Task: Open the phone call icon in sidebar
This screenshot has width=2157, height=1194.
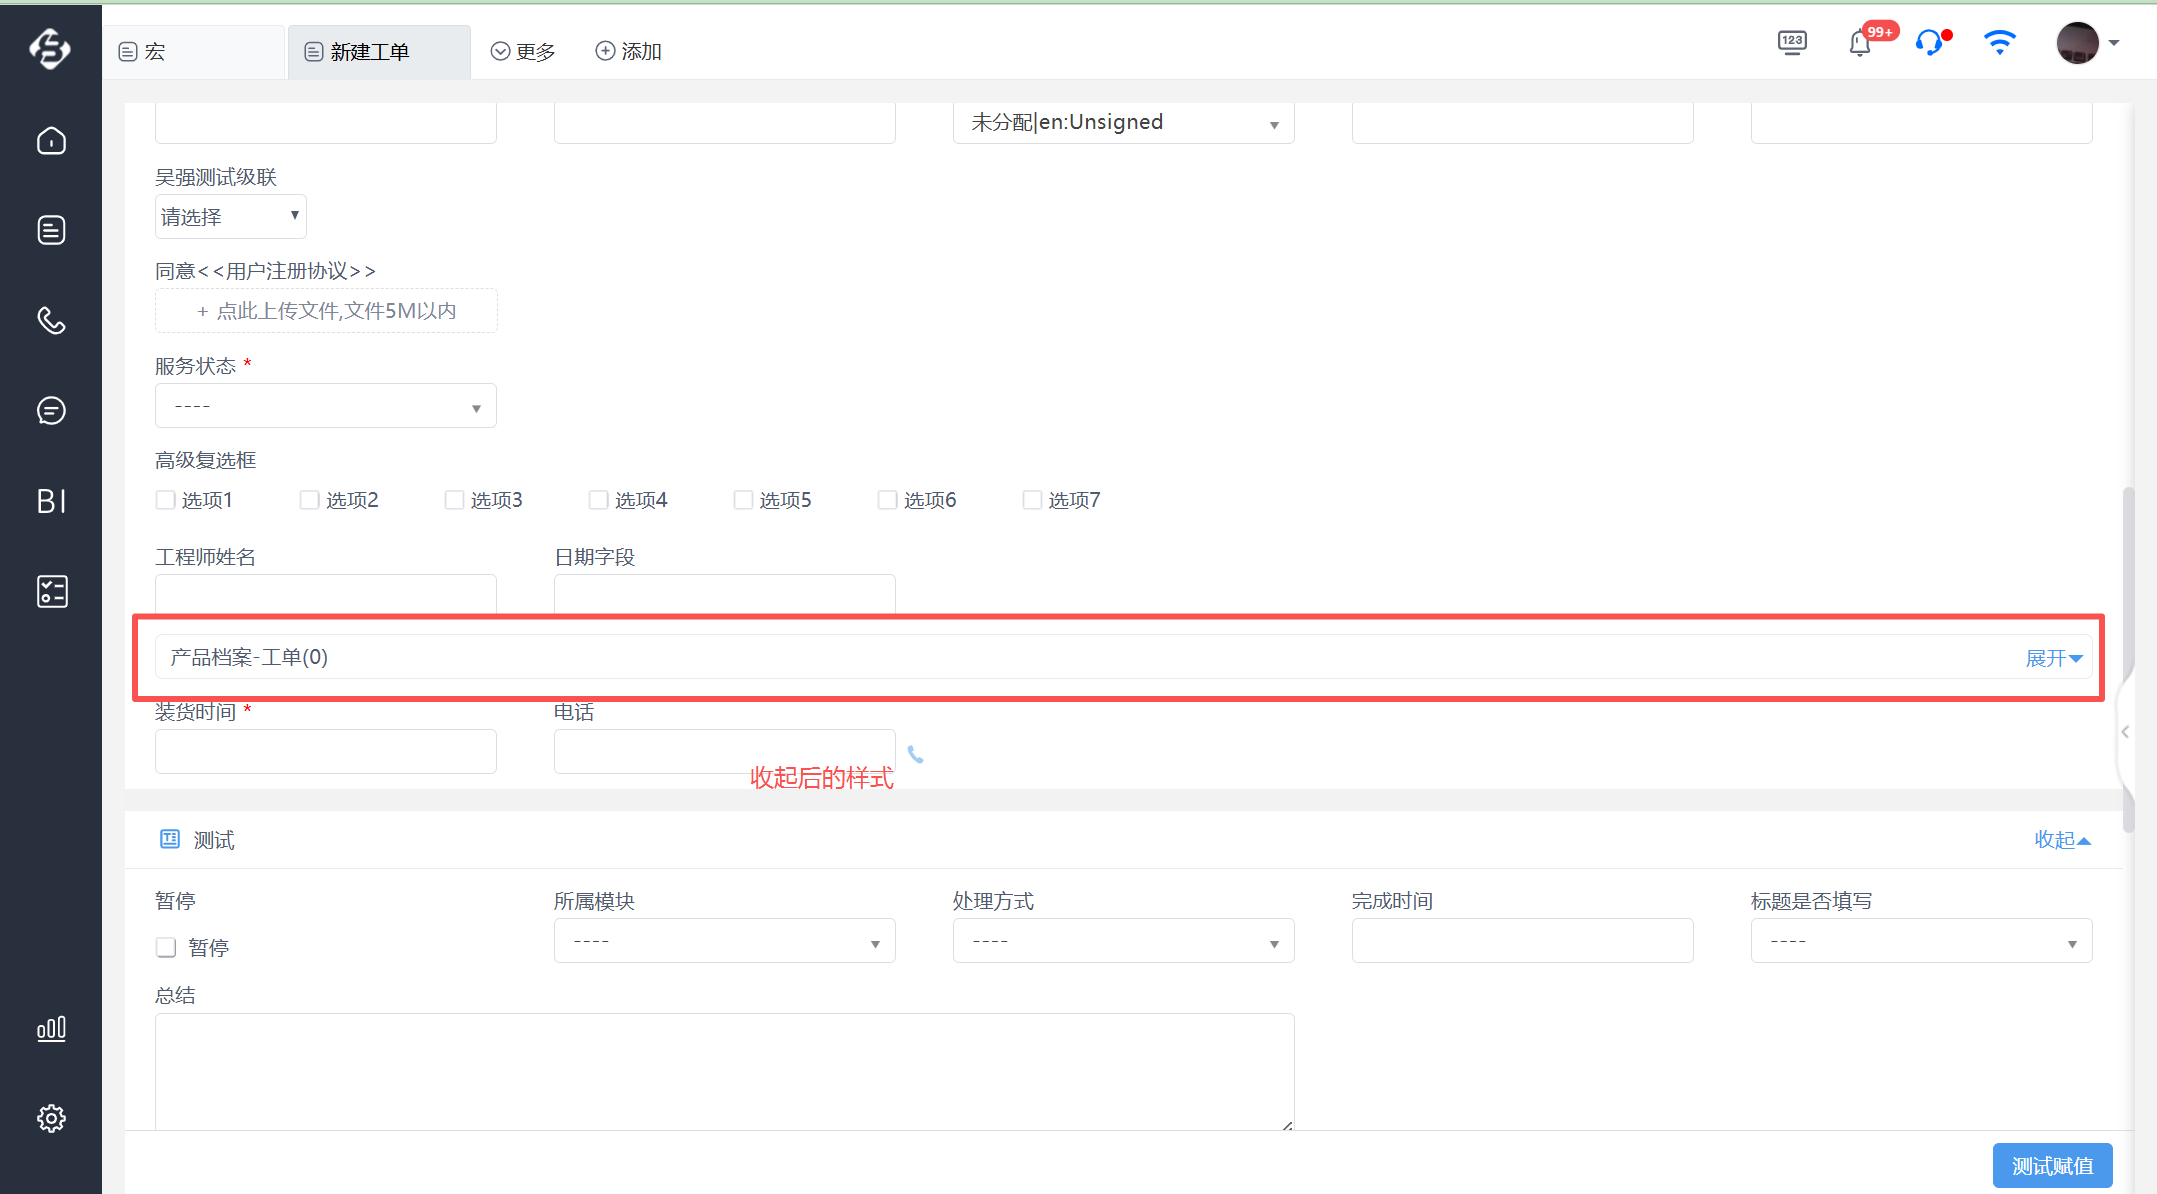Action: (x=51, y=320)
